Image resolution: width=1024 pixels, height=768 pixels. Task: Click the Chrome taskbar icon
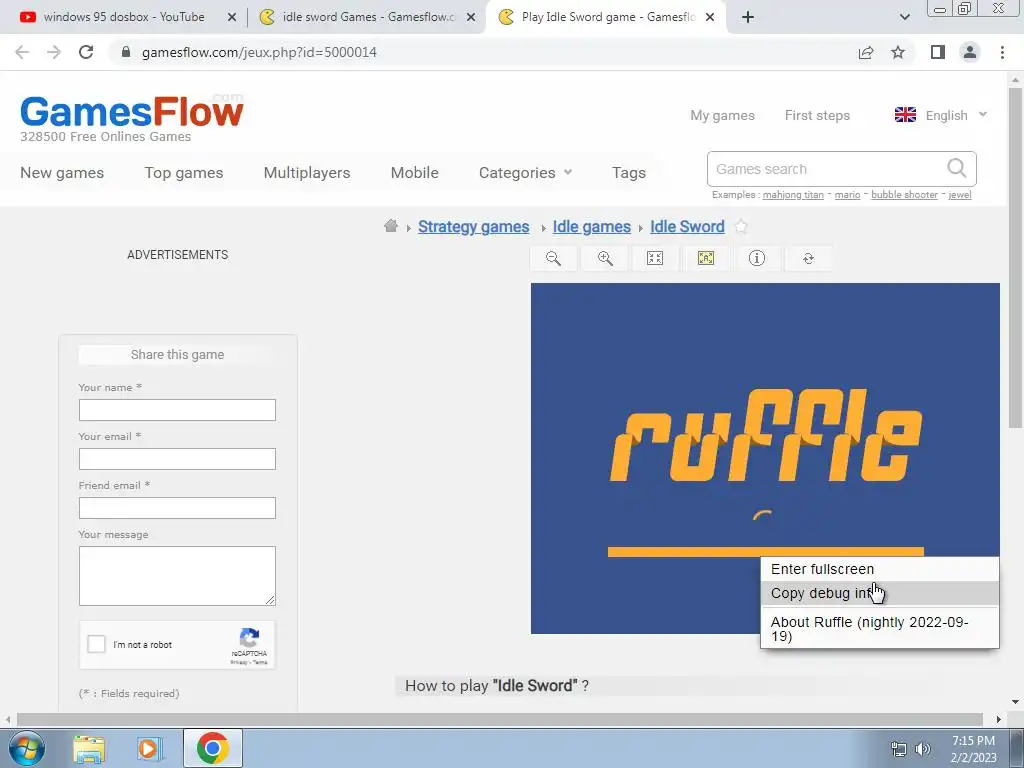click(212, 748)
